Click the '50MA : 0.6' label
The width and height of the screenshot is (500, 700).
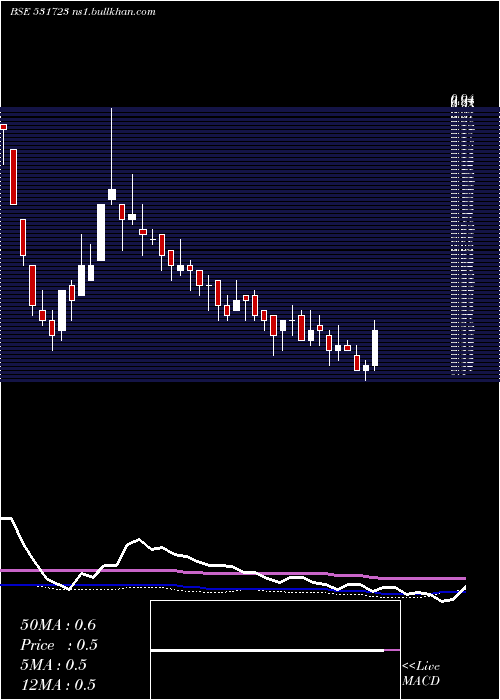pos(58,625)
